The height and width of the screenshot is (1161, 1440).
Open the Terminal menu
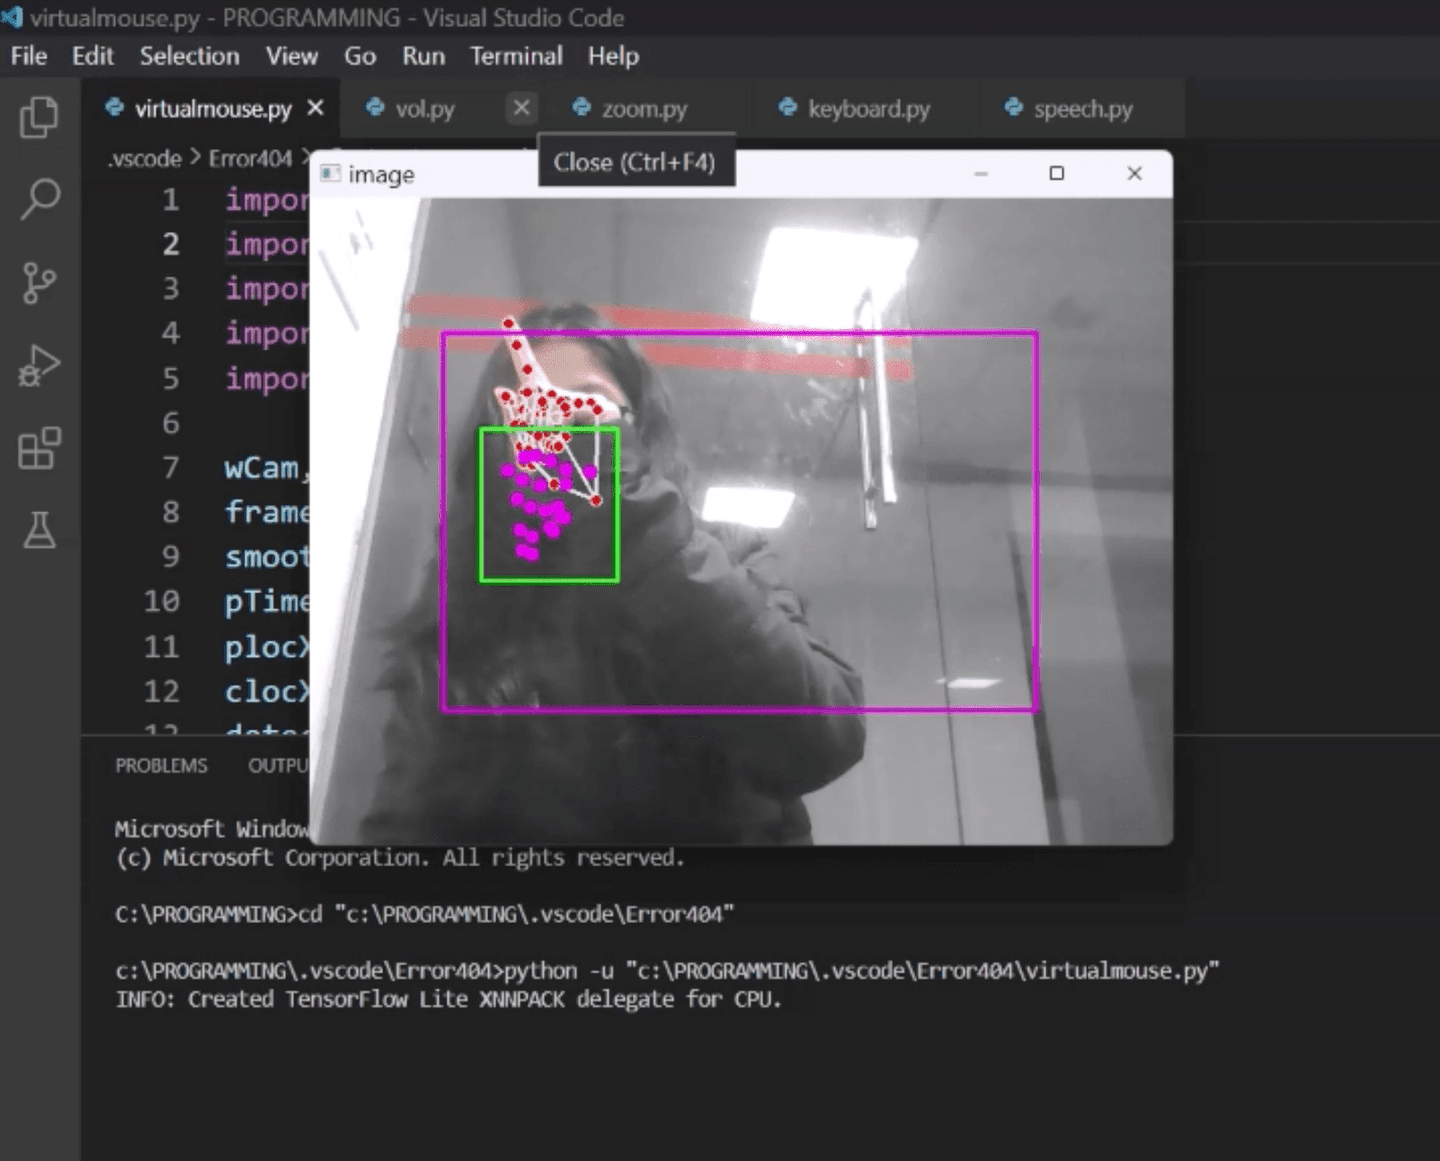(x=516, y=56)
